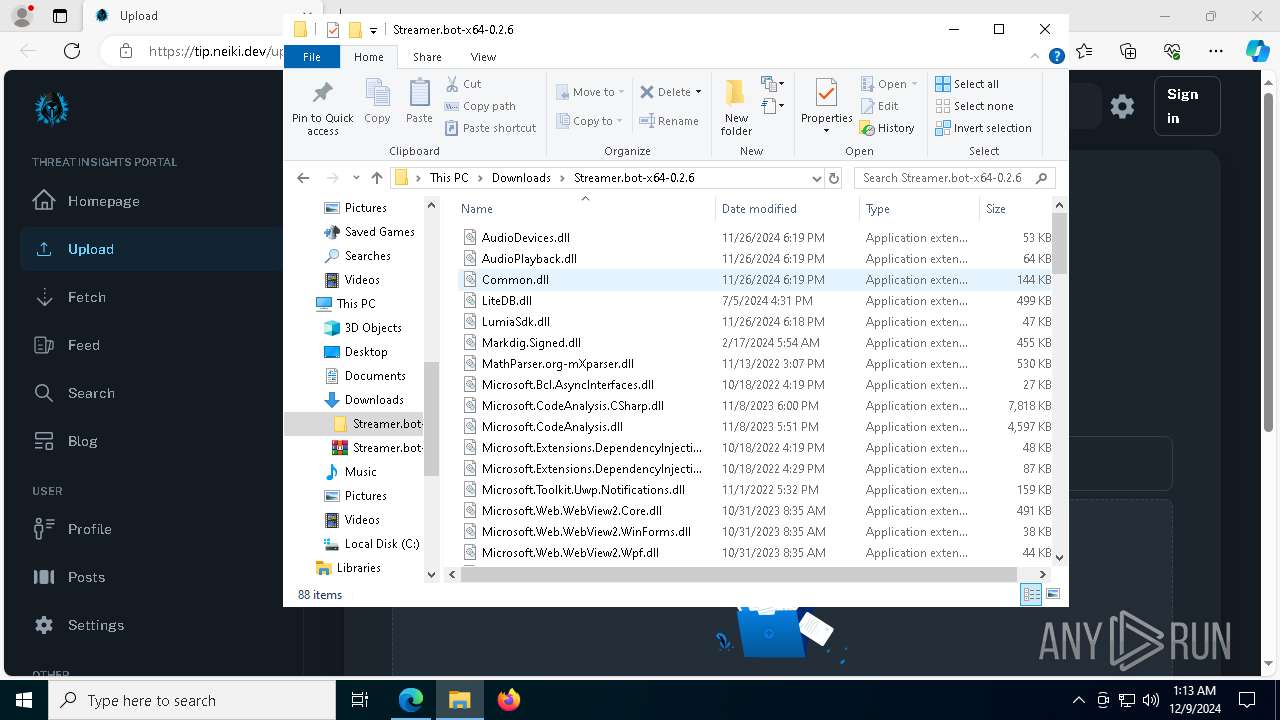Click the Search Streamer.bot folder field
Viewport: 1280px width, 720px height.
pyautogui.click(x=953, y=178)
